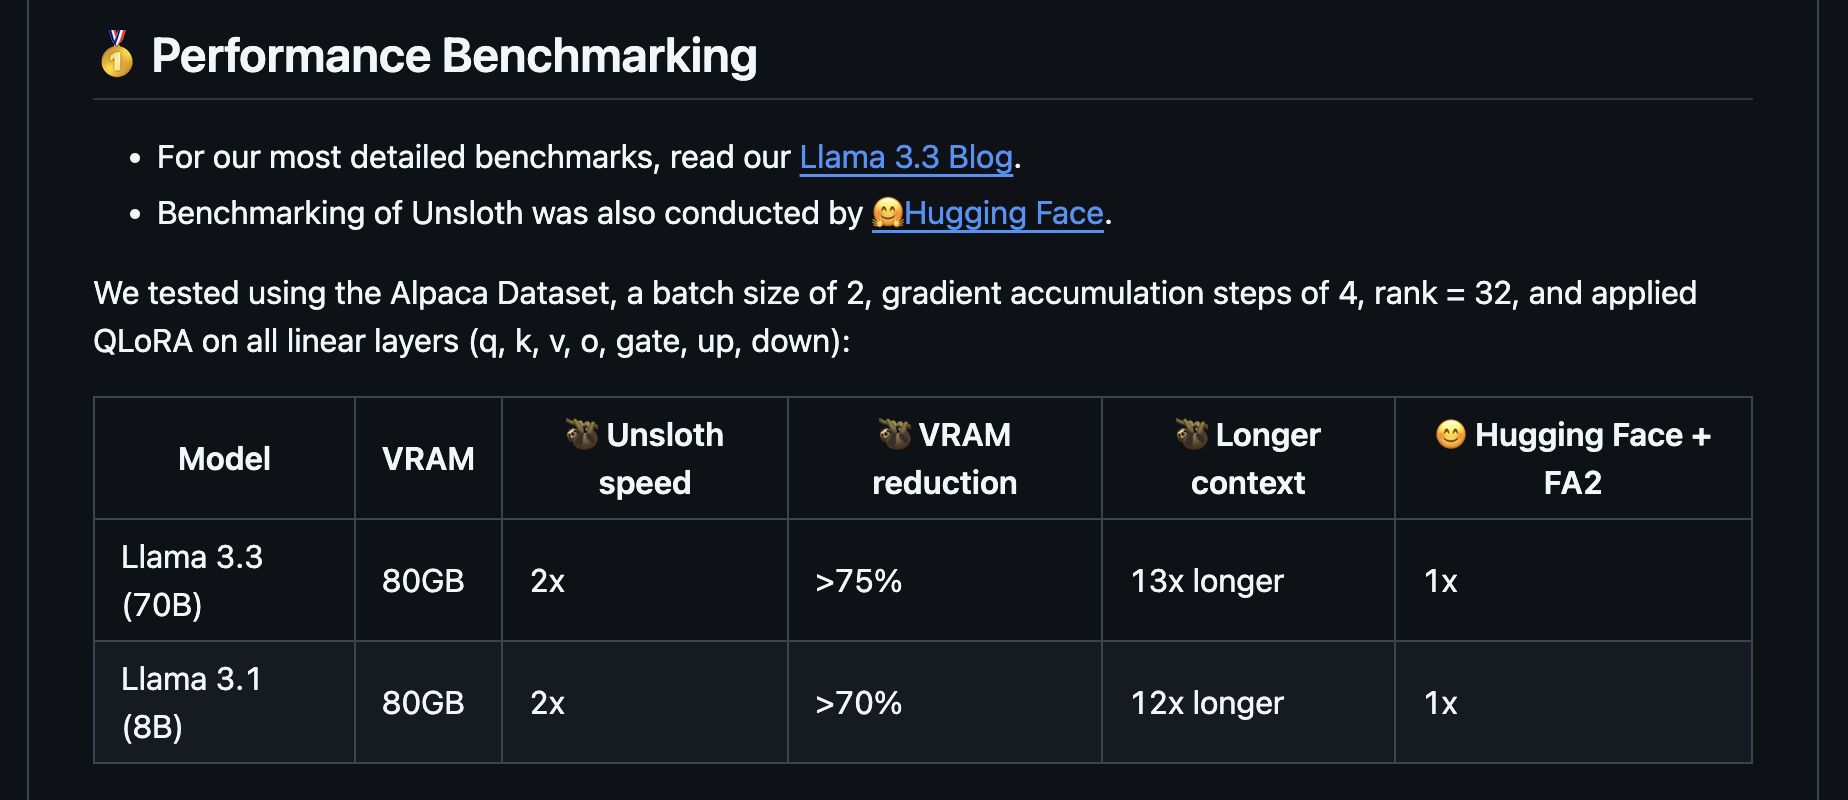This screenshot has height=800, width=1848.
Task: Click the sloth icon beside VRAM reduction
Action: point(895,434)
